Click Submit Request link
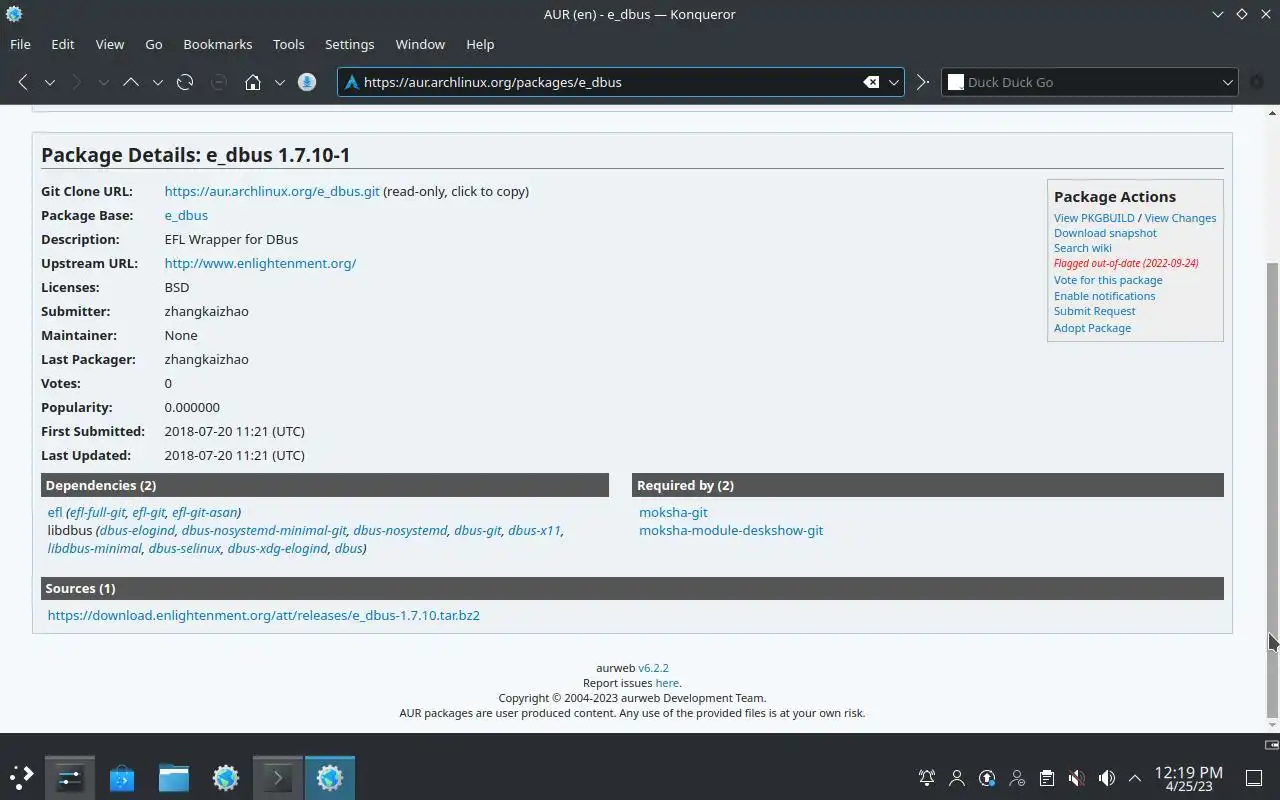 tap(1094, 311)
